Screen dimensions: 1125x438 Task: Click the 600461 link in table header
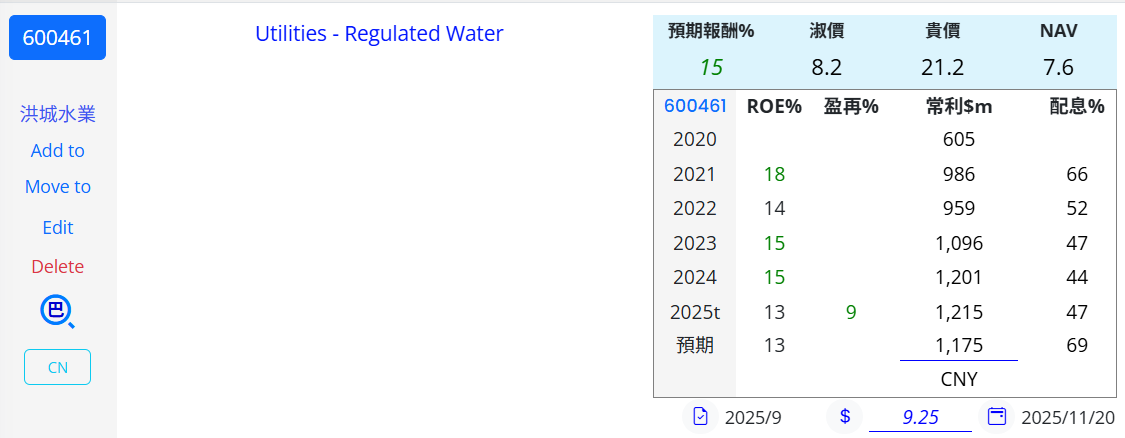(x=695, y=107)
